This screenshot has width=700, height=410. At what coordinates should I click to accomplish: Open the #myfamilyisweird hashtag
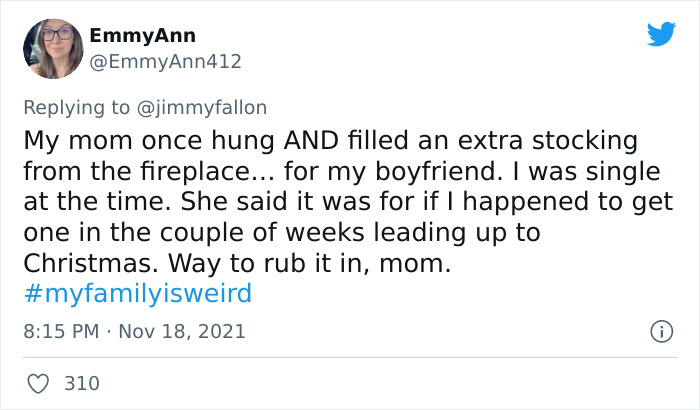coord(136,294)
